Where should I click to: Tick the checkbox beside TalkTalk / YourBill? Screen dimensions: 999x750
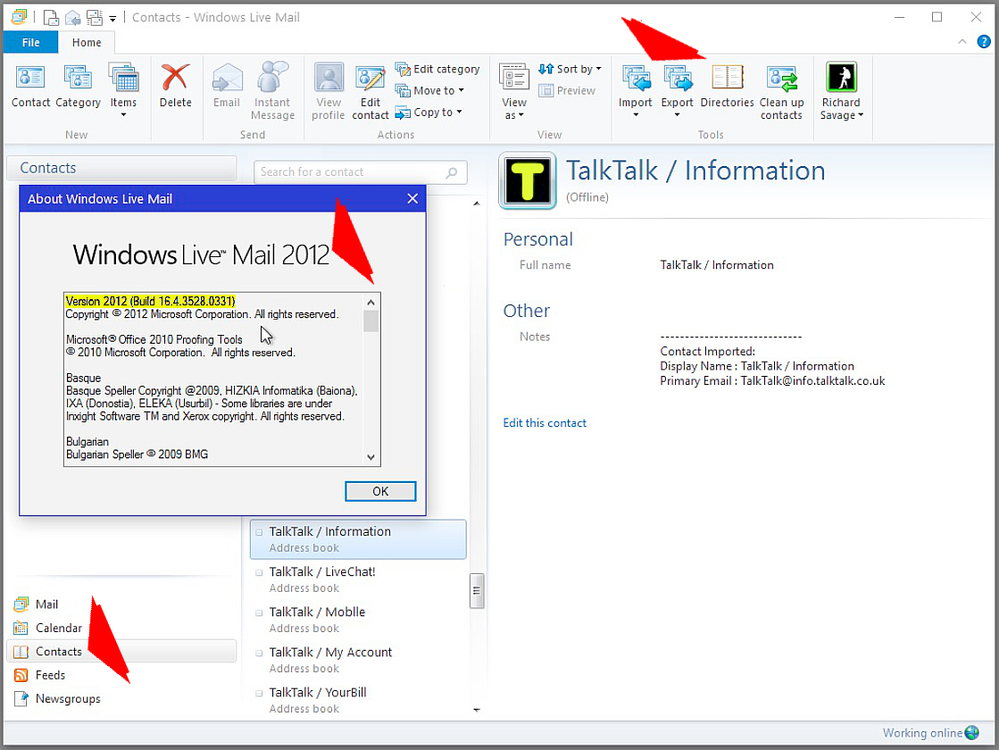259,693
